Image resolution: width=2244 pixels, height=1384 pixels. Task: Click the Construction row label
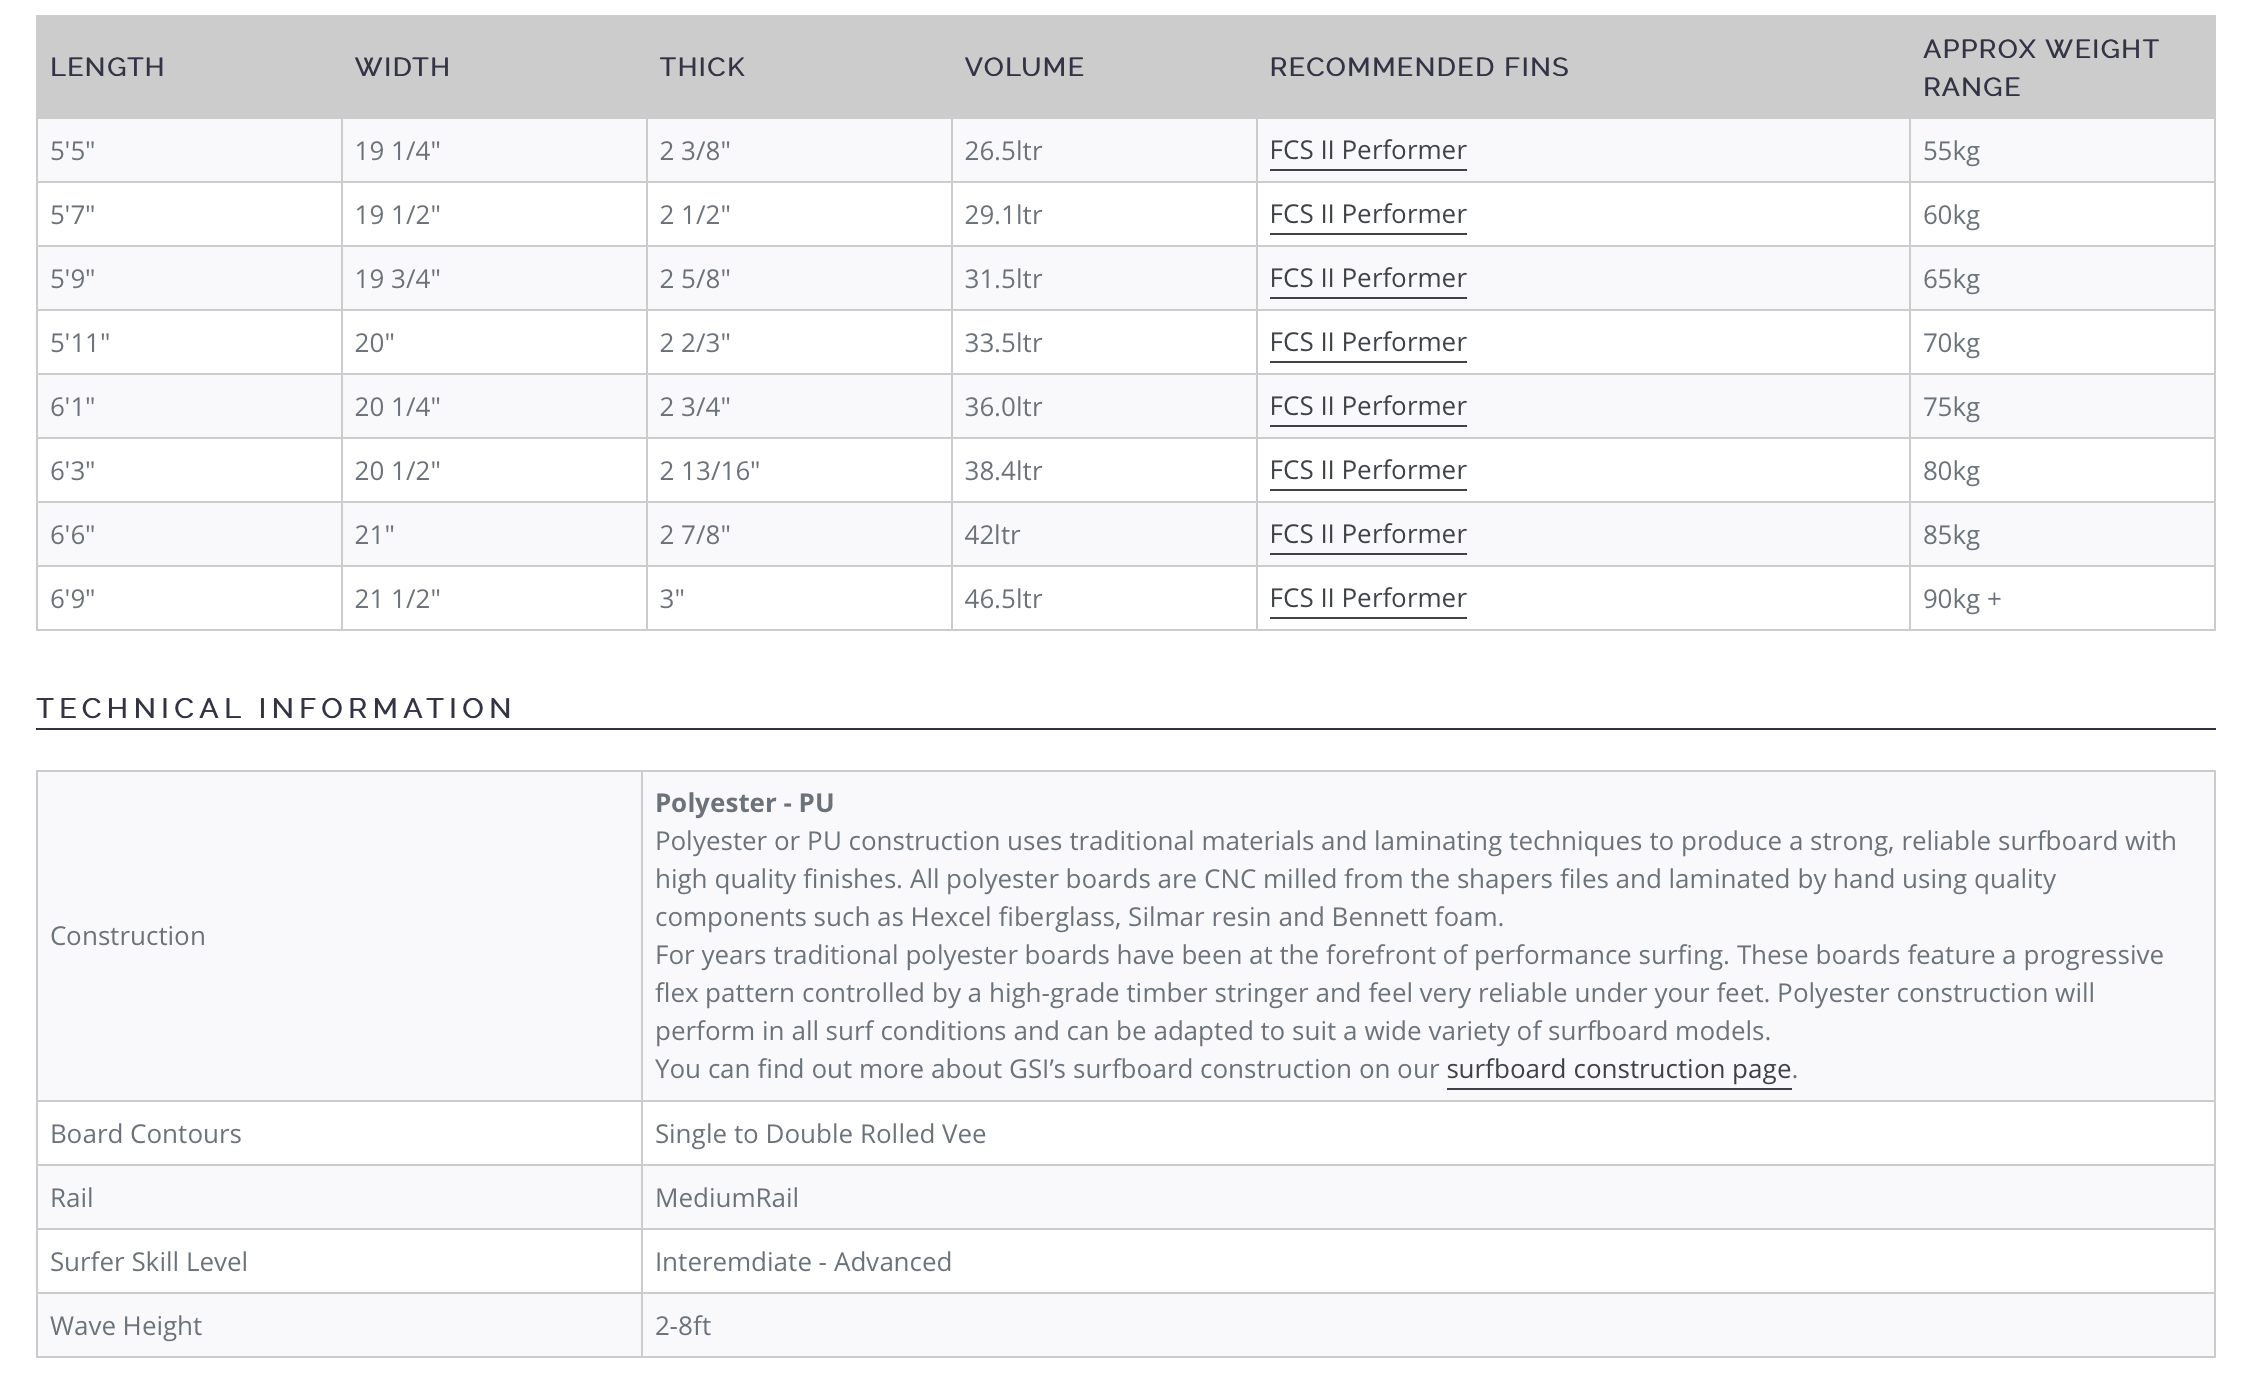click(128, 936)
